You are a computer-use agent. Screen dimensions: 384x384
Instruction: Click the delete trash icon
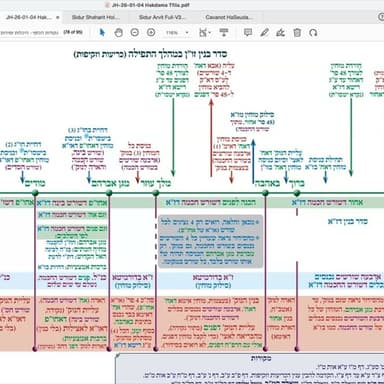[297, 32]
